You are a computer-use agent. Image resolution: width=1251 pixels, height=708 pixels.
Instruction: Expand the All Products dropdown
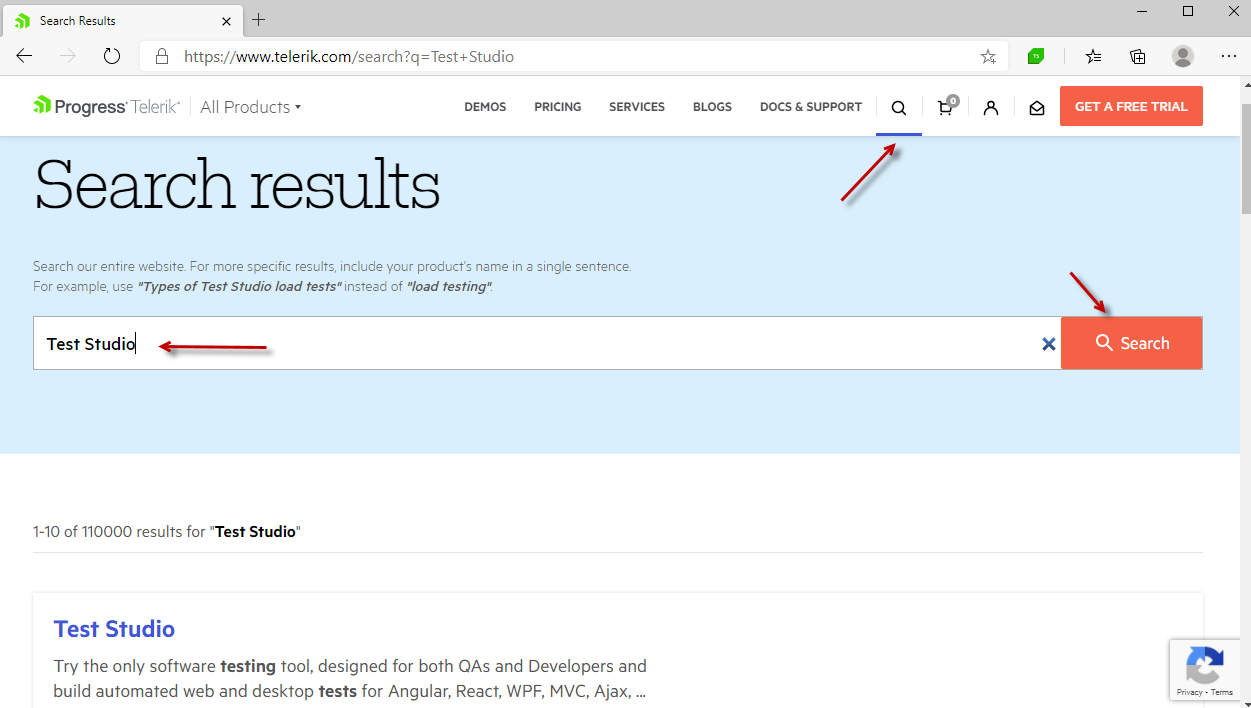pos(250,107)
